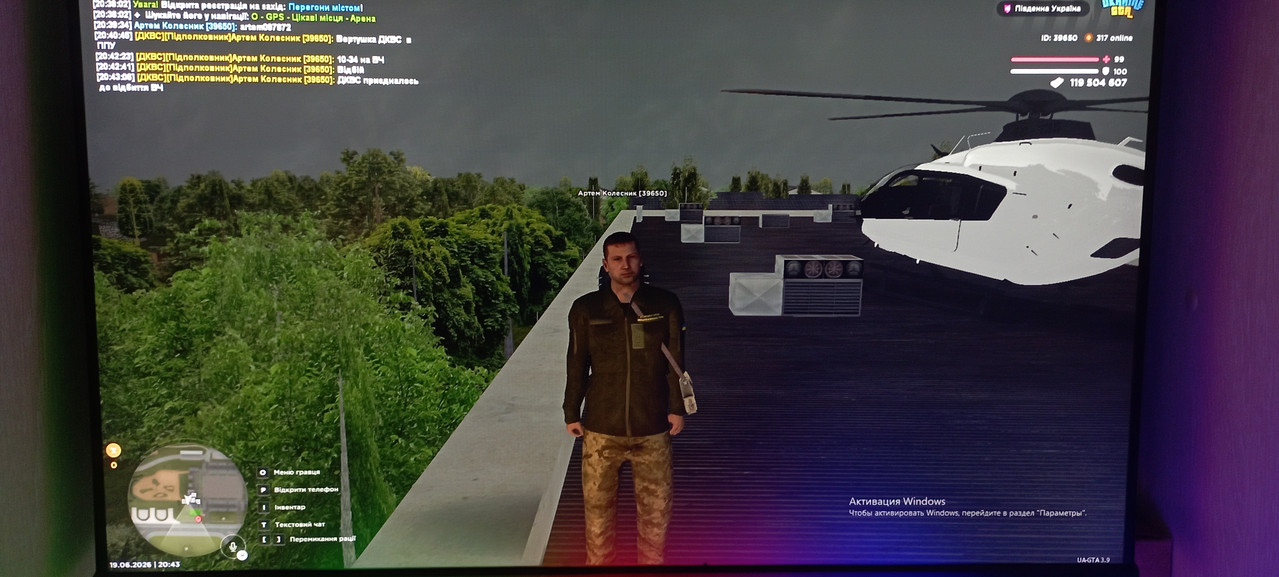Click the money amount '119 504 607'
Image resolution: width=1279 pixels, height=577 pixels.
[x=1098, y=83]
